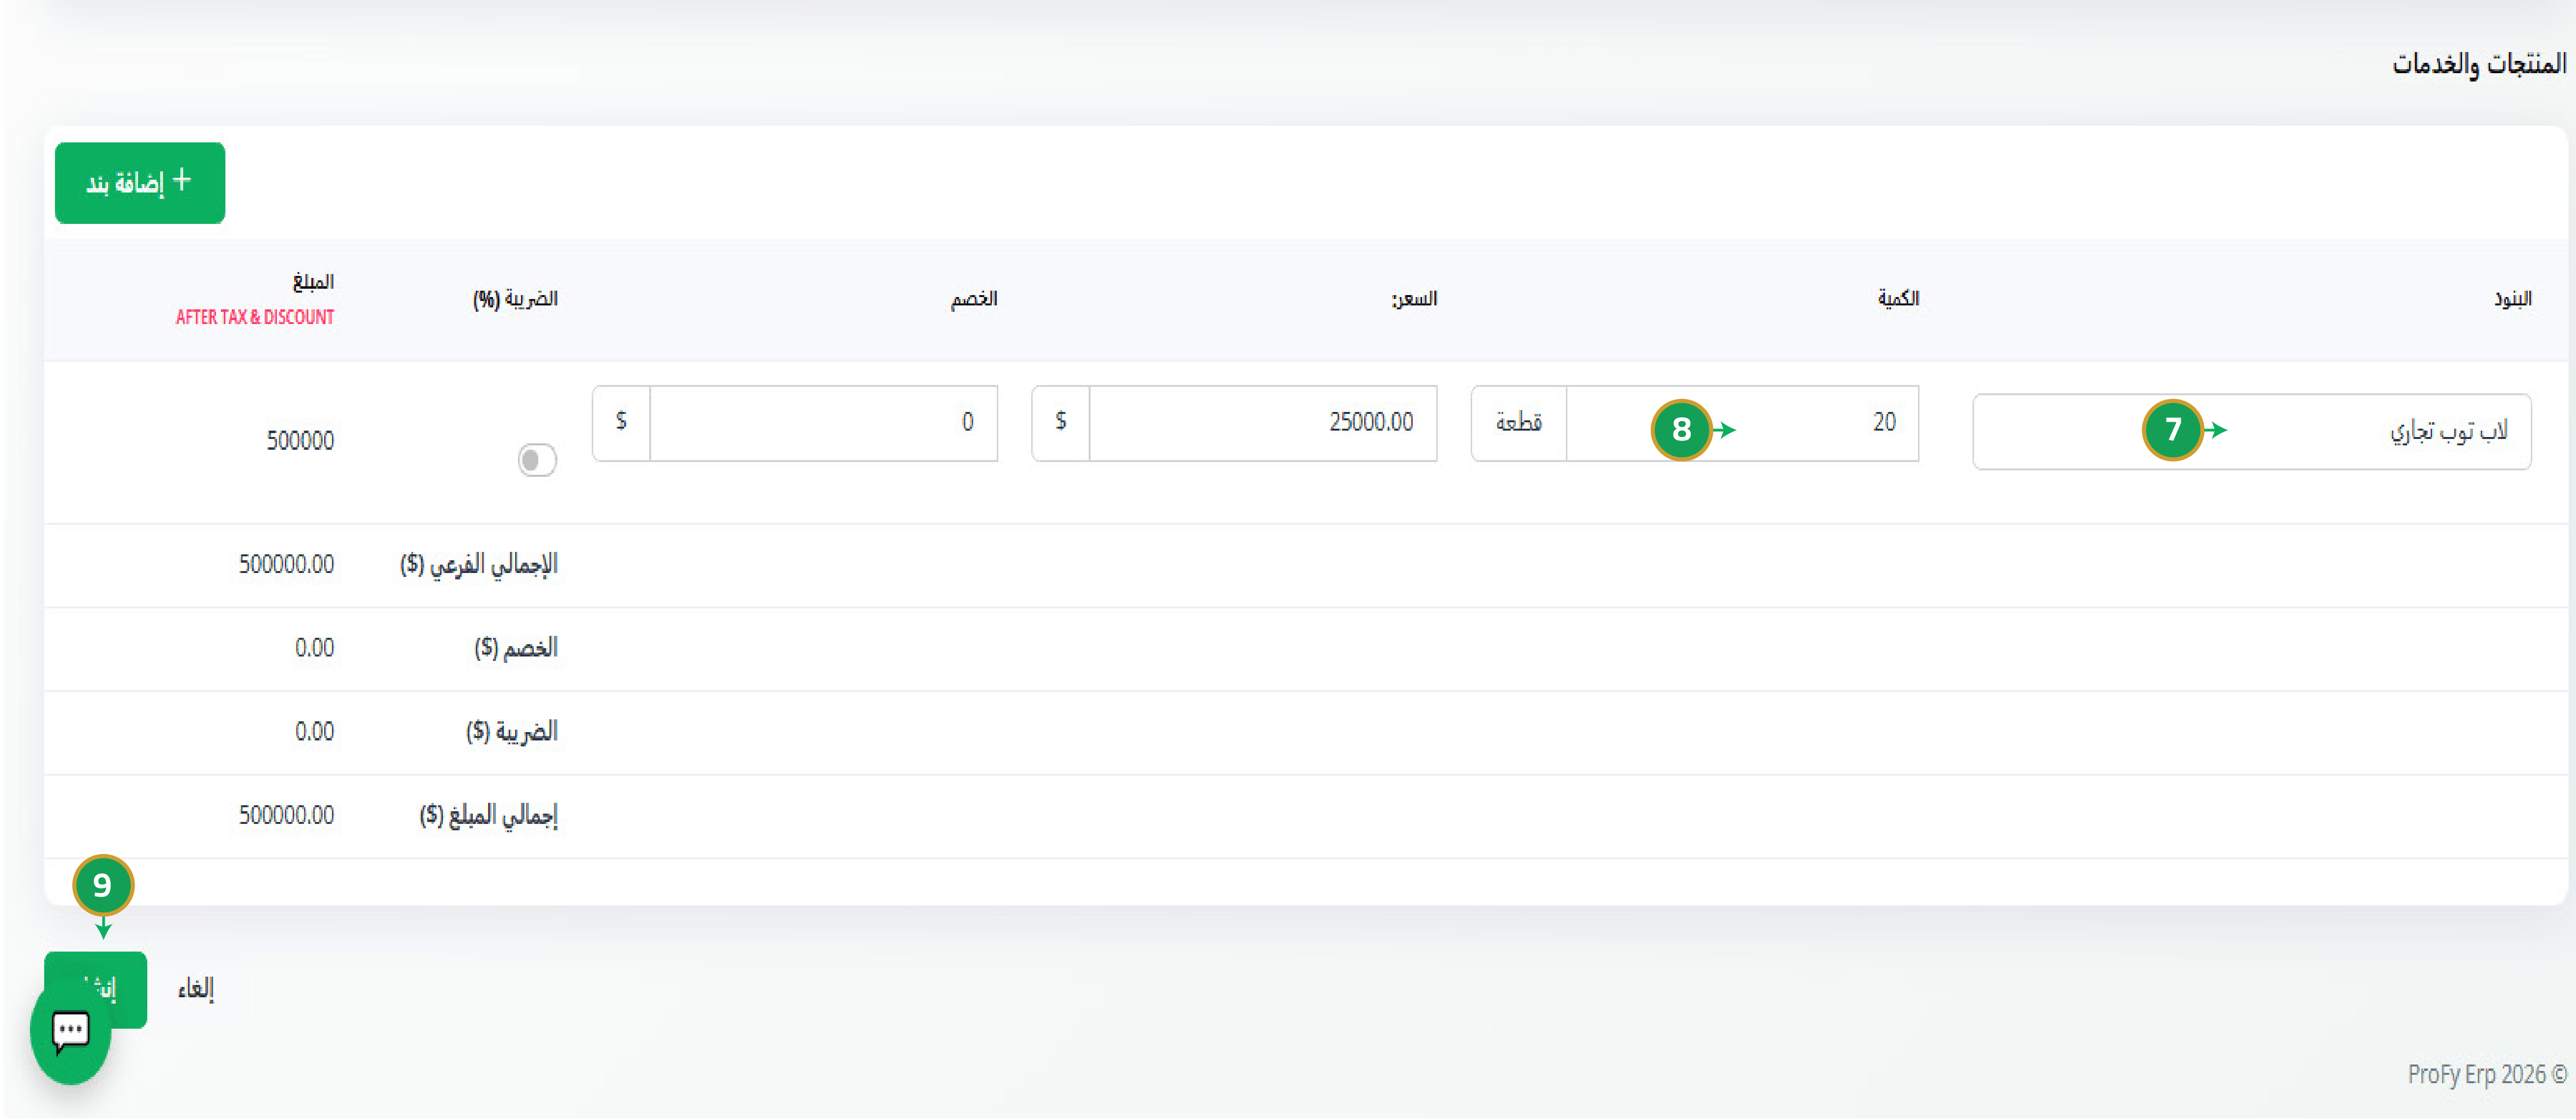Click the إضافة بند add item button
2576x1120 pixels.
tap(140, 183)
